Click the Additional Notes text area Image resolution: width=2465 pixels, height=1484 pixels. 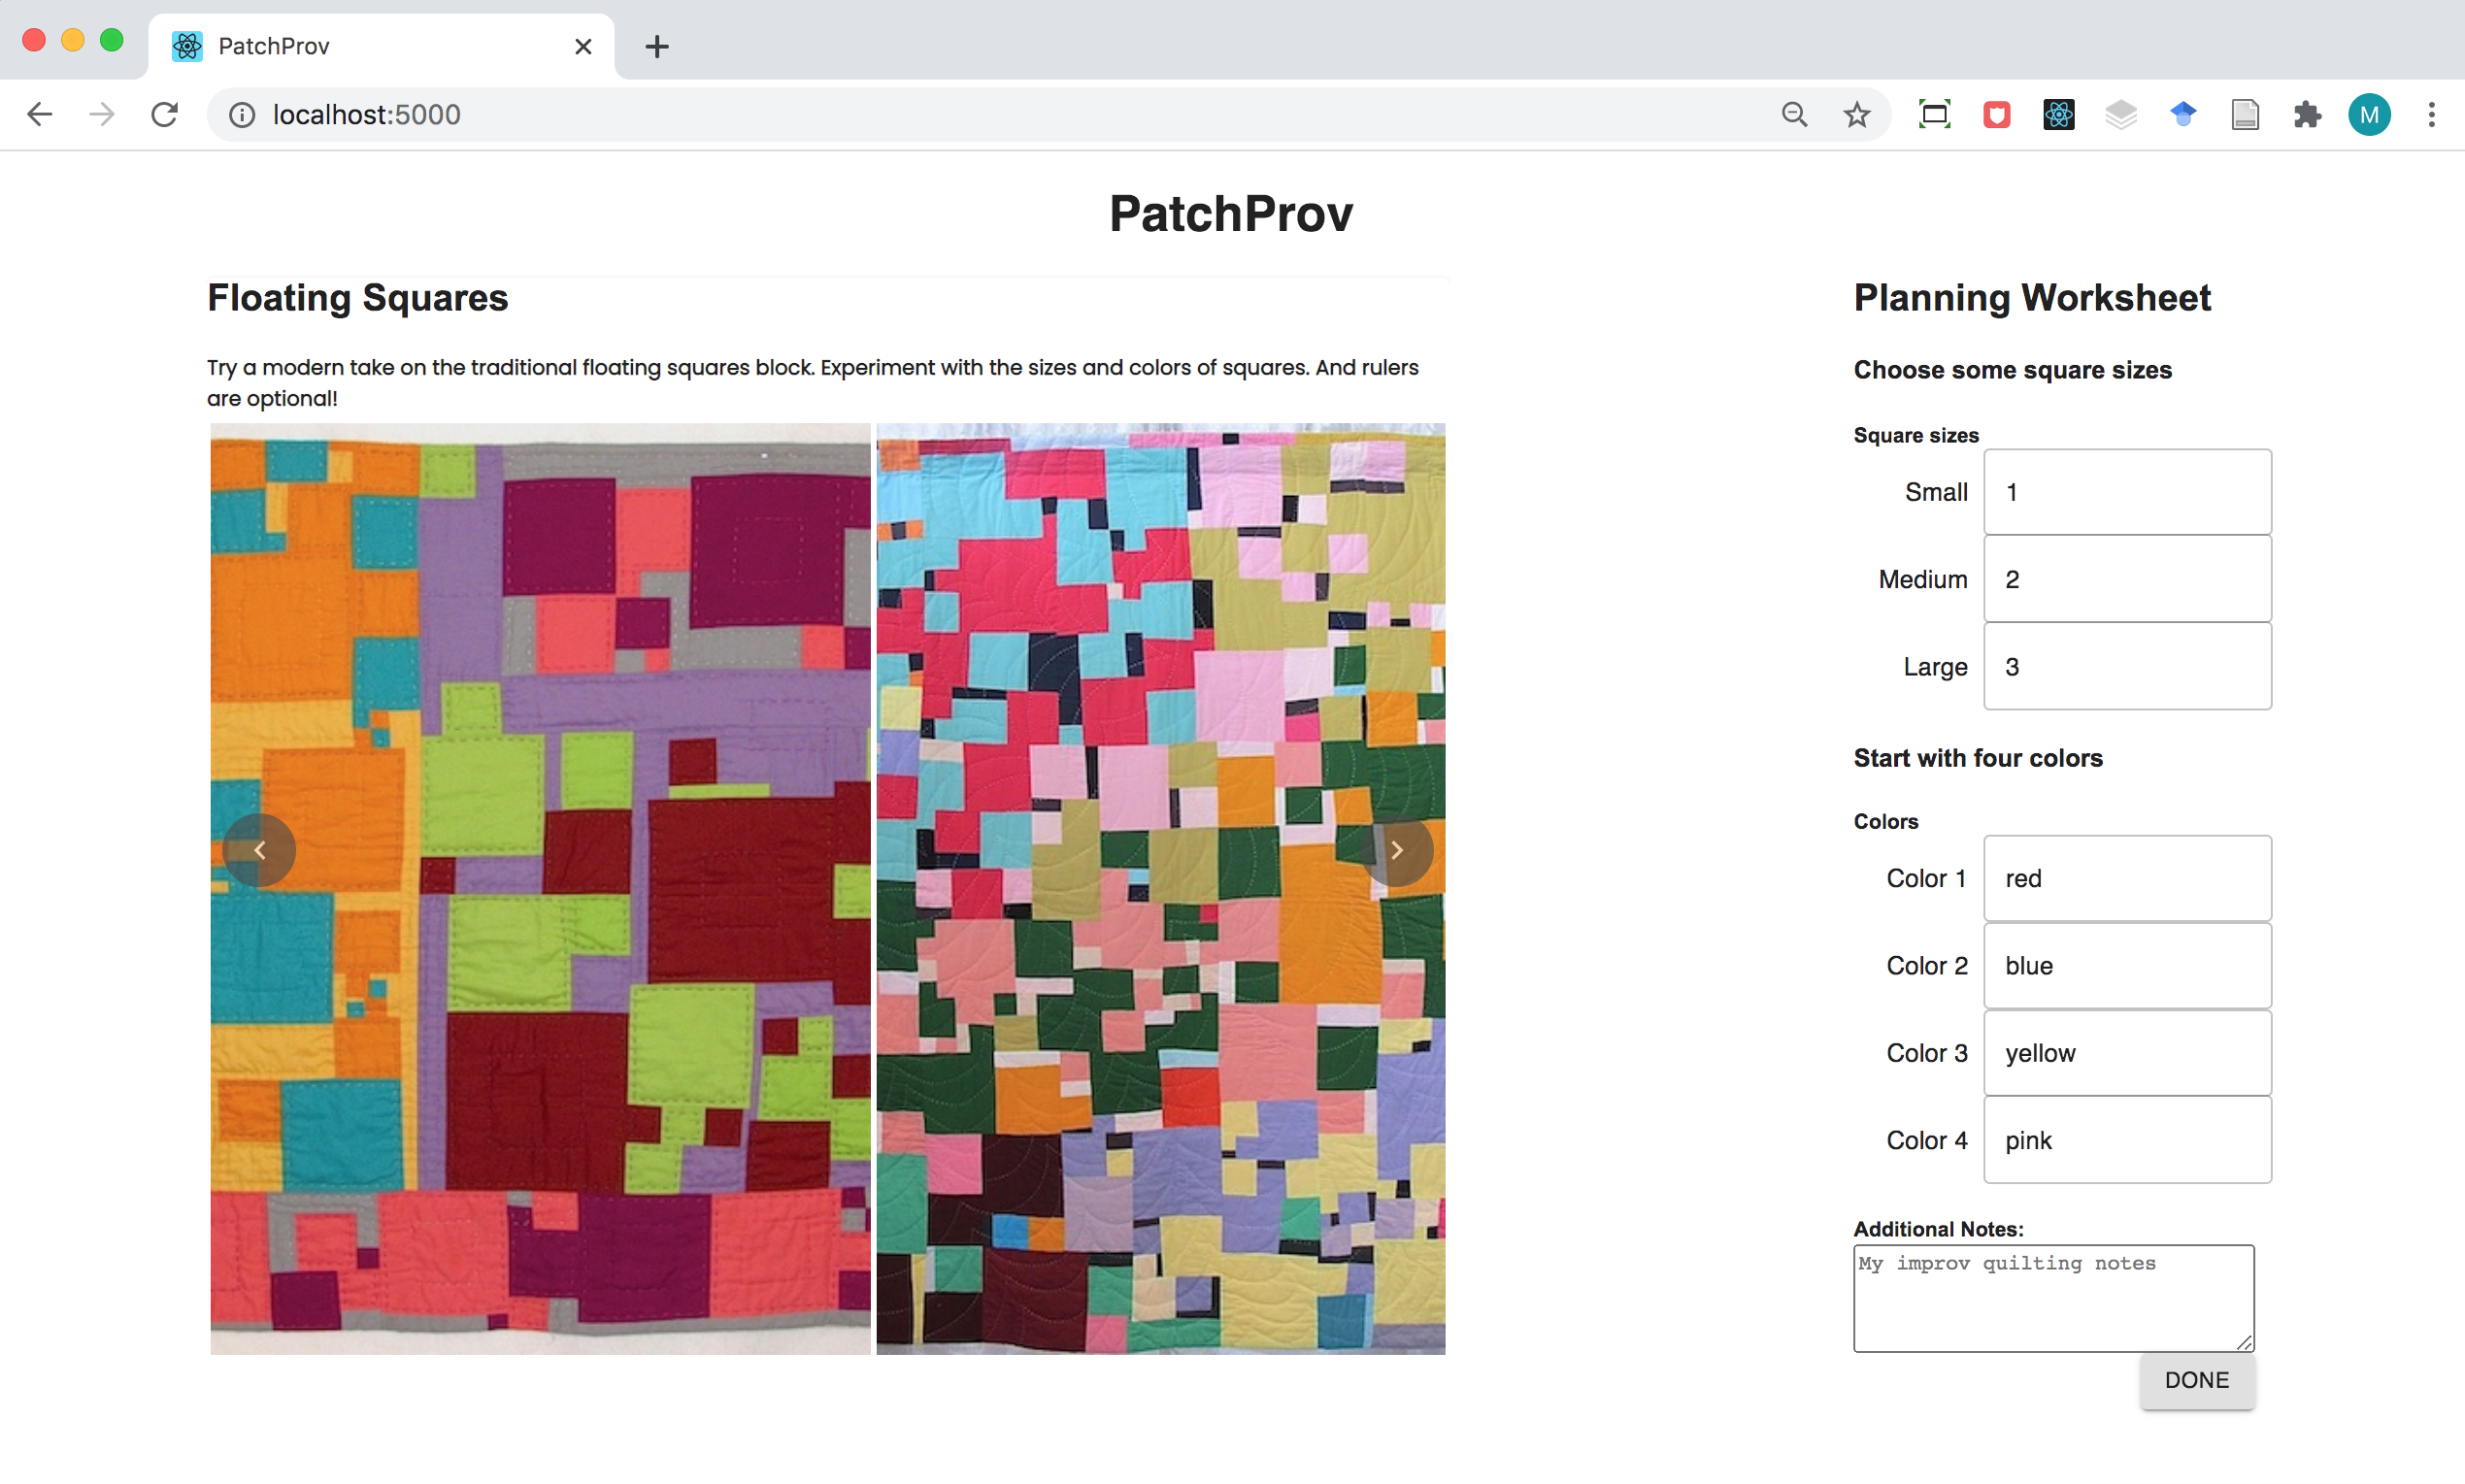coord(2053,1298)
